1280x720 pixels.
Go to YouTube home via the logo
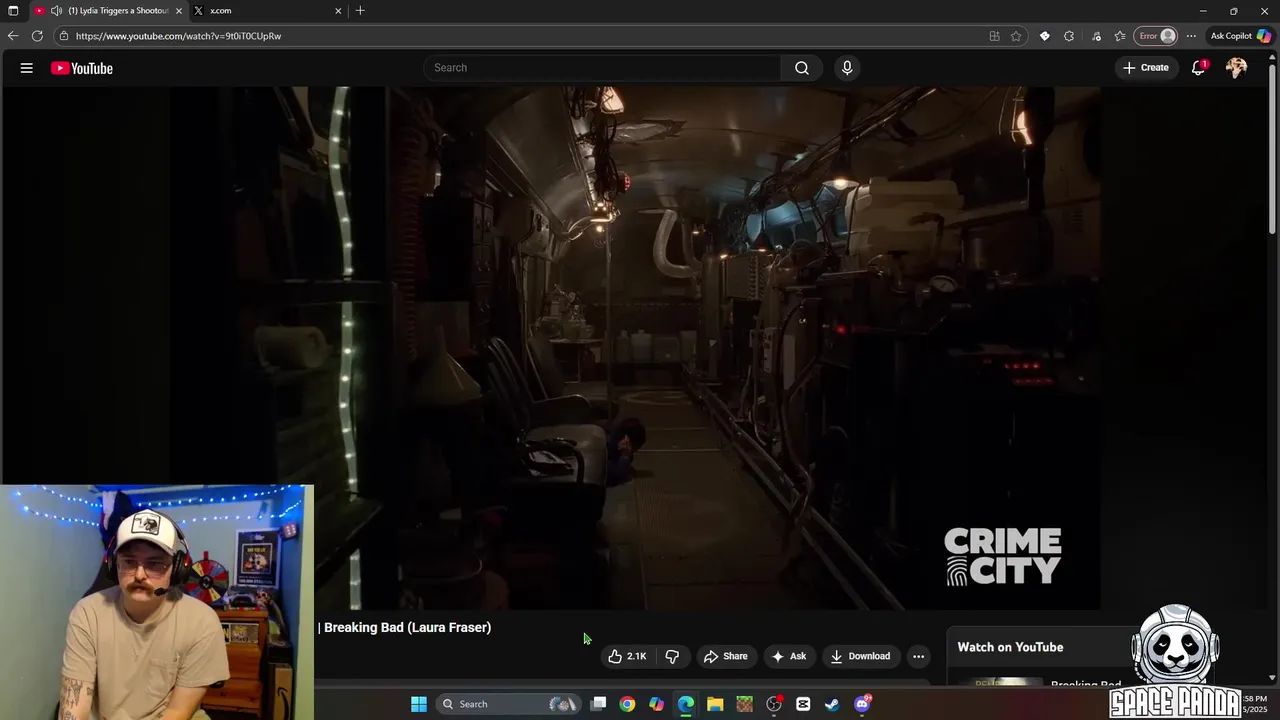[82, 68]
